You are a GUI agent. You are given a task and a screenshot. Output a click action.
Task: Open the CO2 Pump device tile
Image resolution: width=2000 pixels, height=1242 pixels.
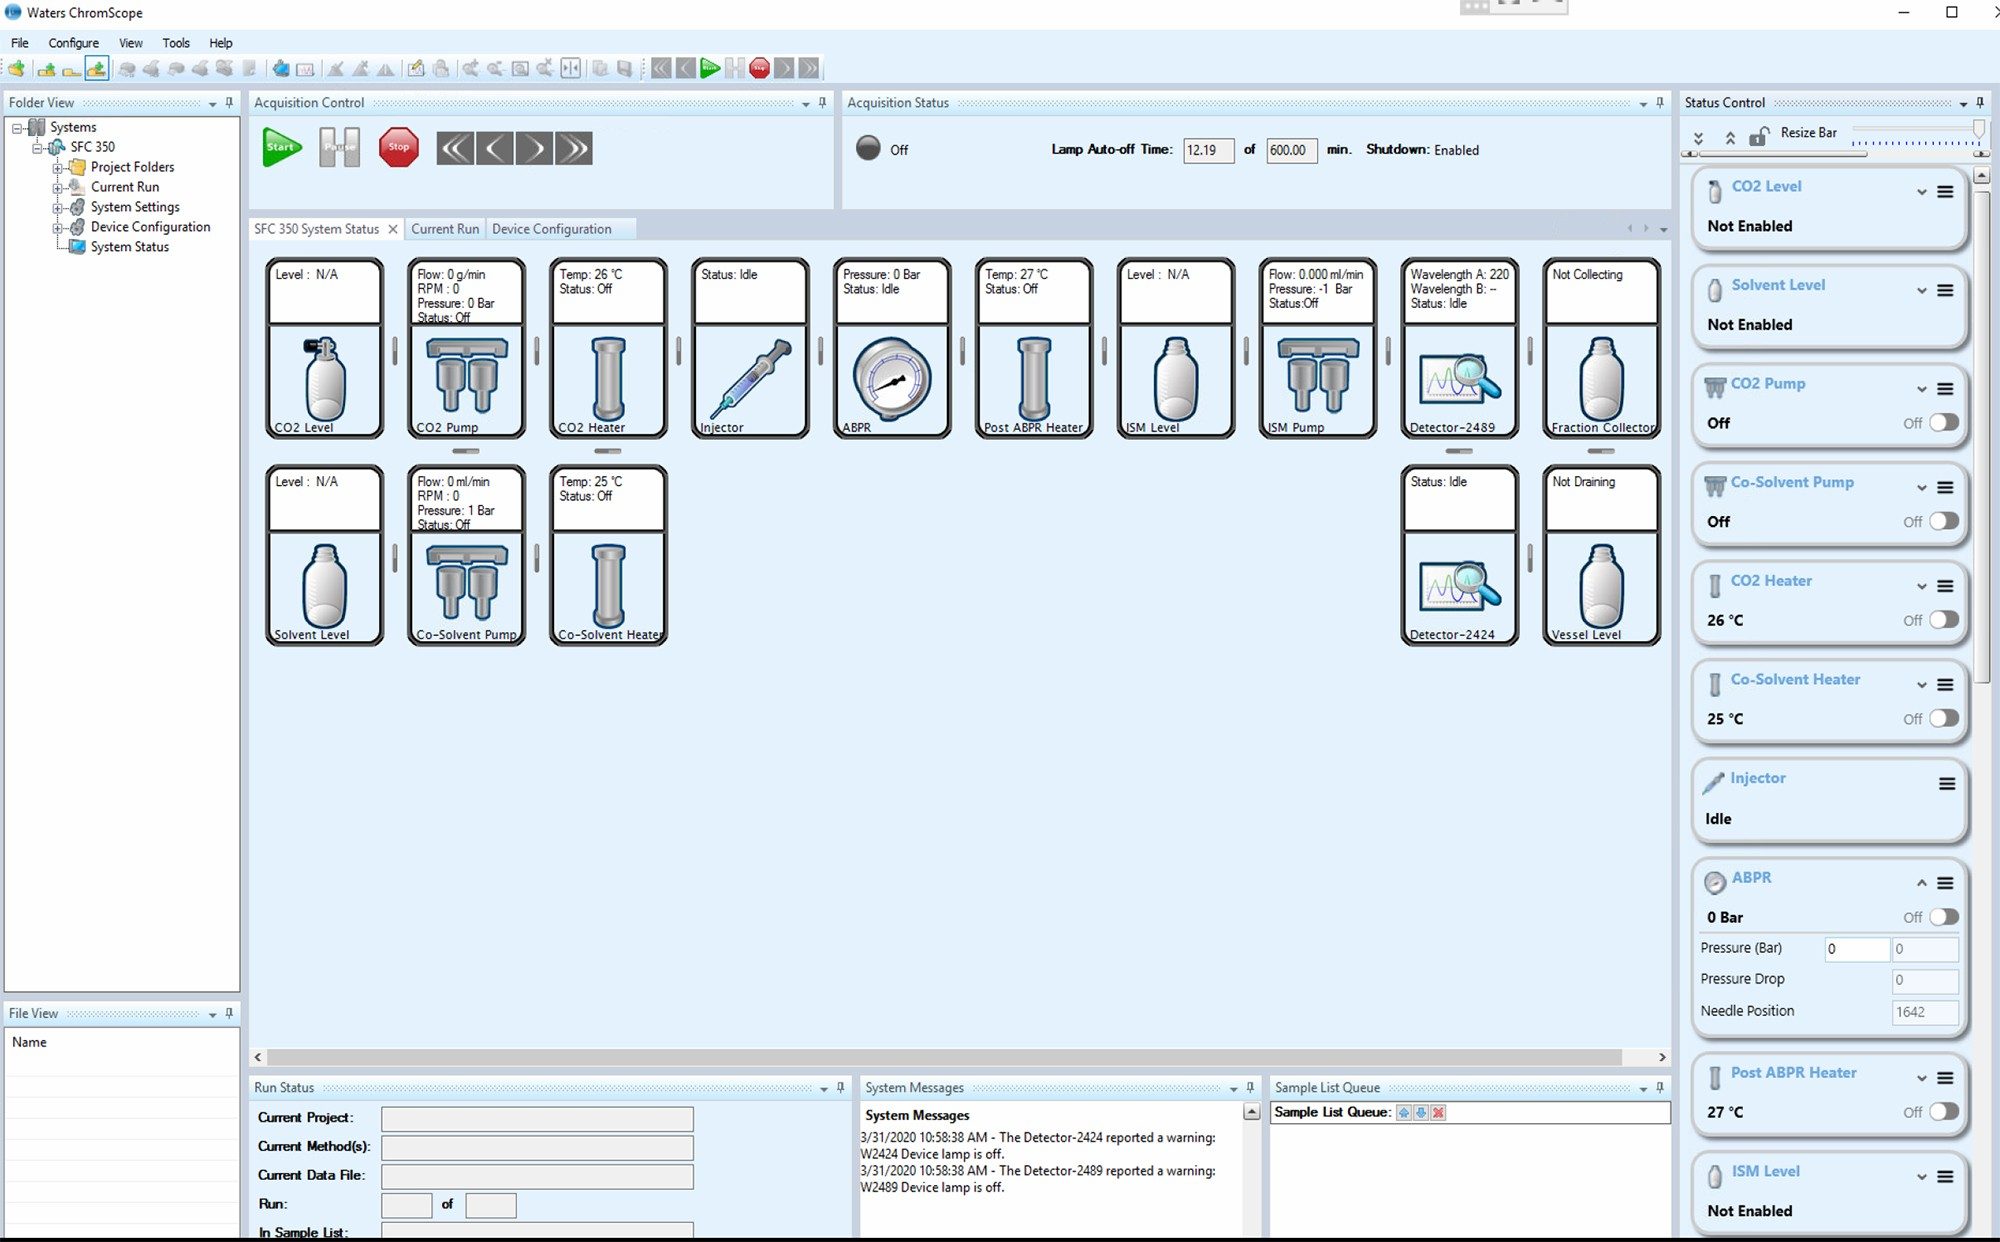click(466, 348)
